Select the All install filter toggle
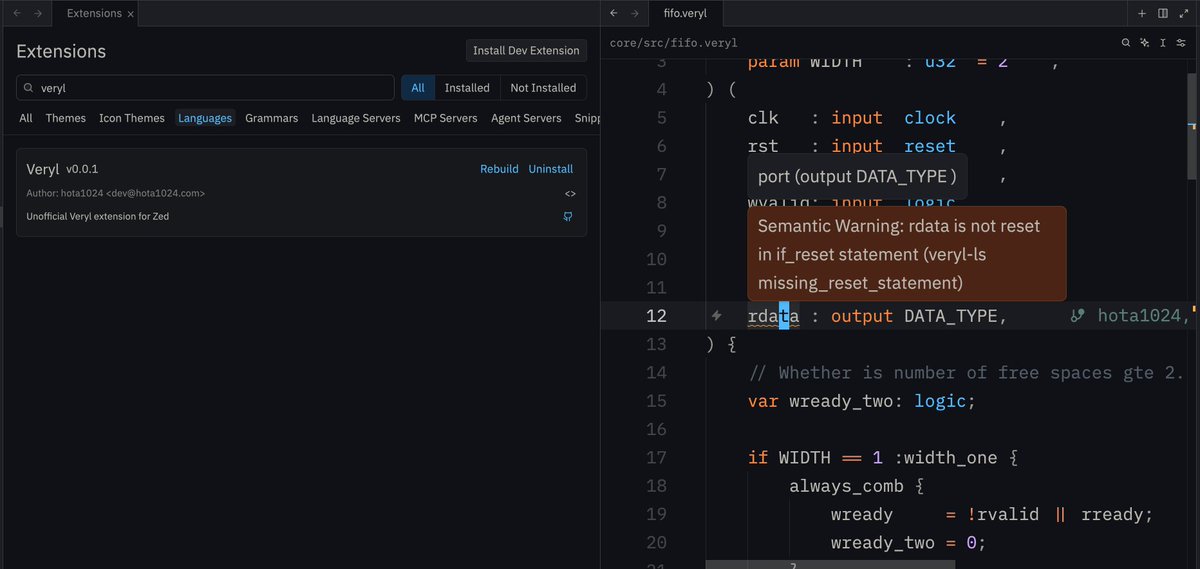The width and height of the screenshot is (1200, 569). (418, 88)
